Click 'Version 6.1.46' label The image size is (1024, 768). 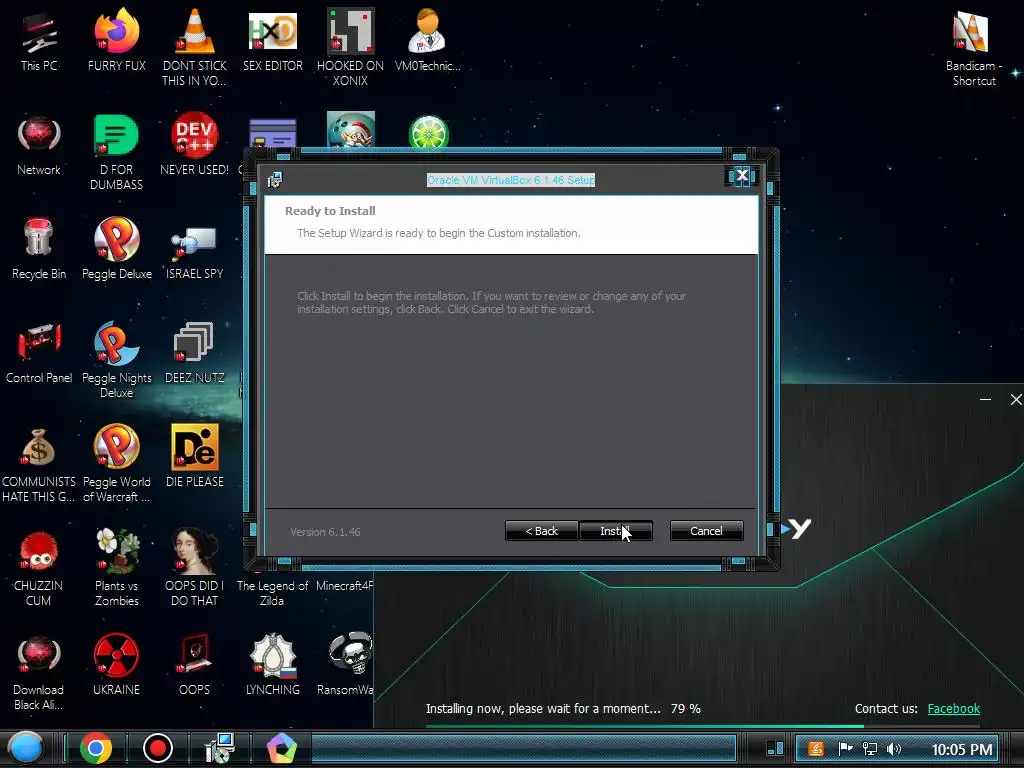click(x=325, y=532)
